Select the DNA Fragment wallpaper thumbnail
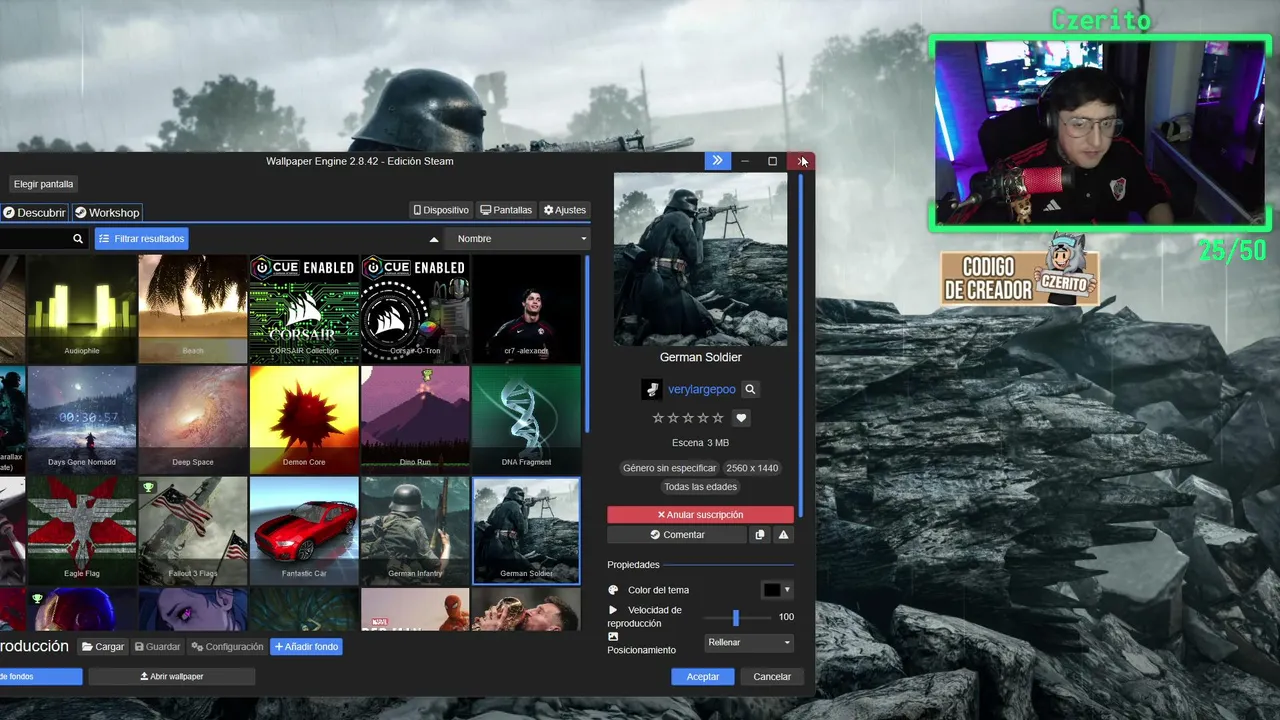1280x720 pixels. pos(526,419)
